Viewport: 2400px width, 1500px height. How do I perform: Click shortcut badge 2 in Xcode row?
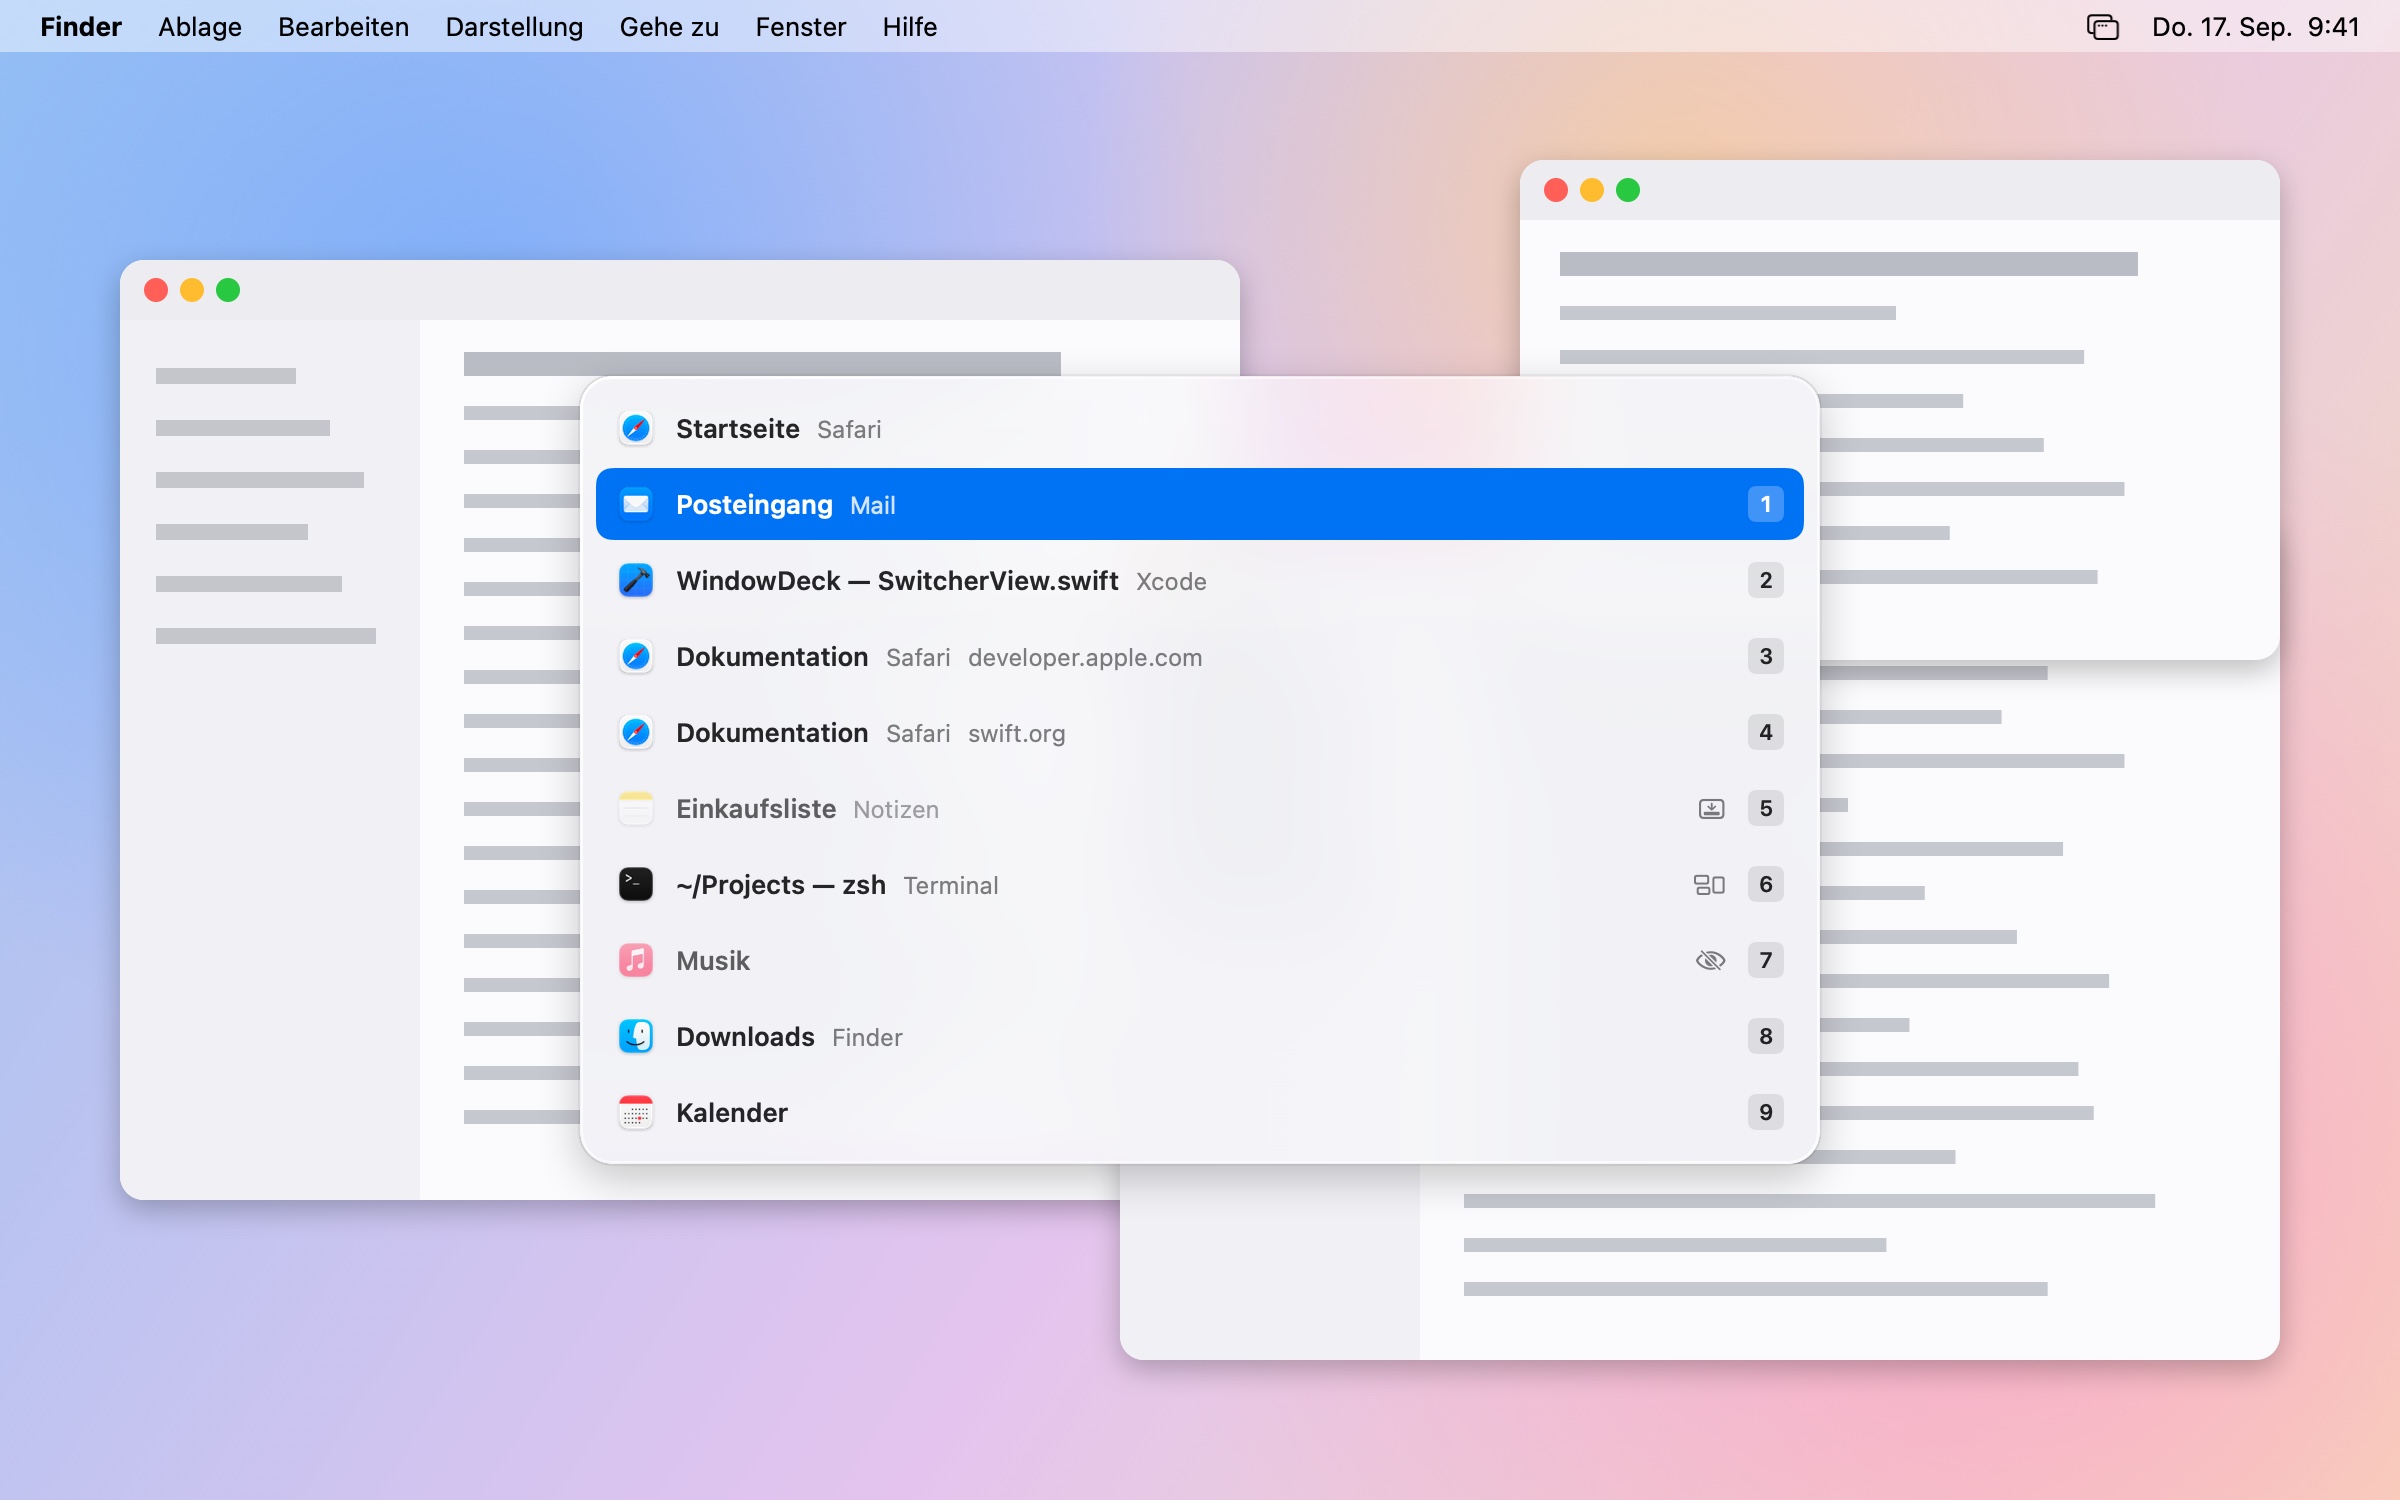1766,580
